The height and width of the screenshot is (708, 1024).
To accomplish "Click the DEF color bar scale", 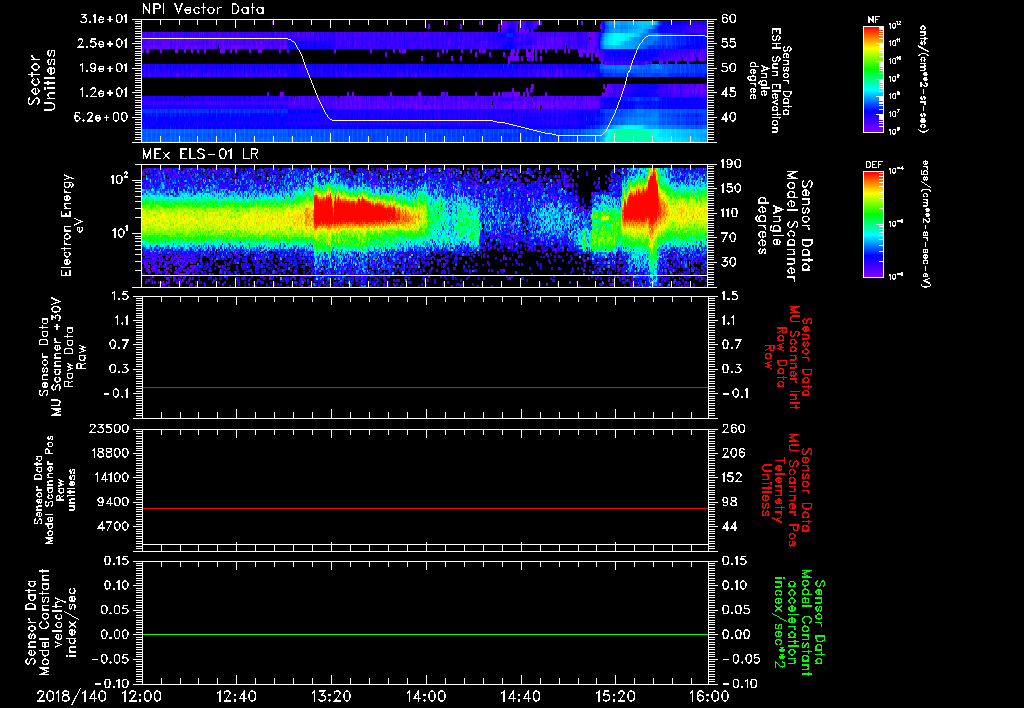I will click(x=873, y=224).
